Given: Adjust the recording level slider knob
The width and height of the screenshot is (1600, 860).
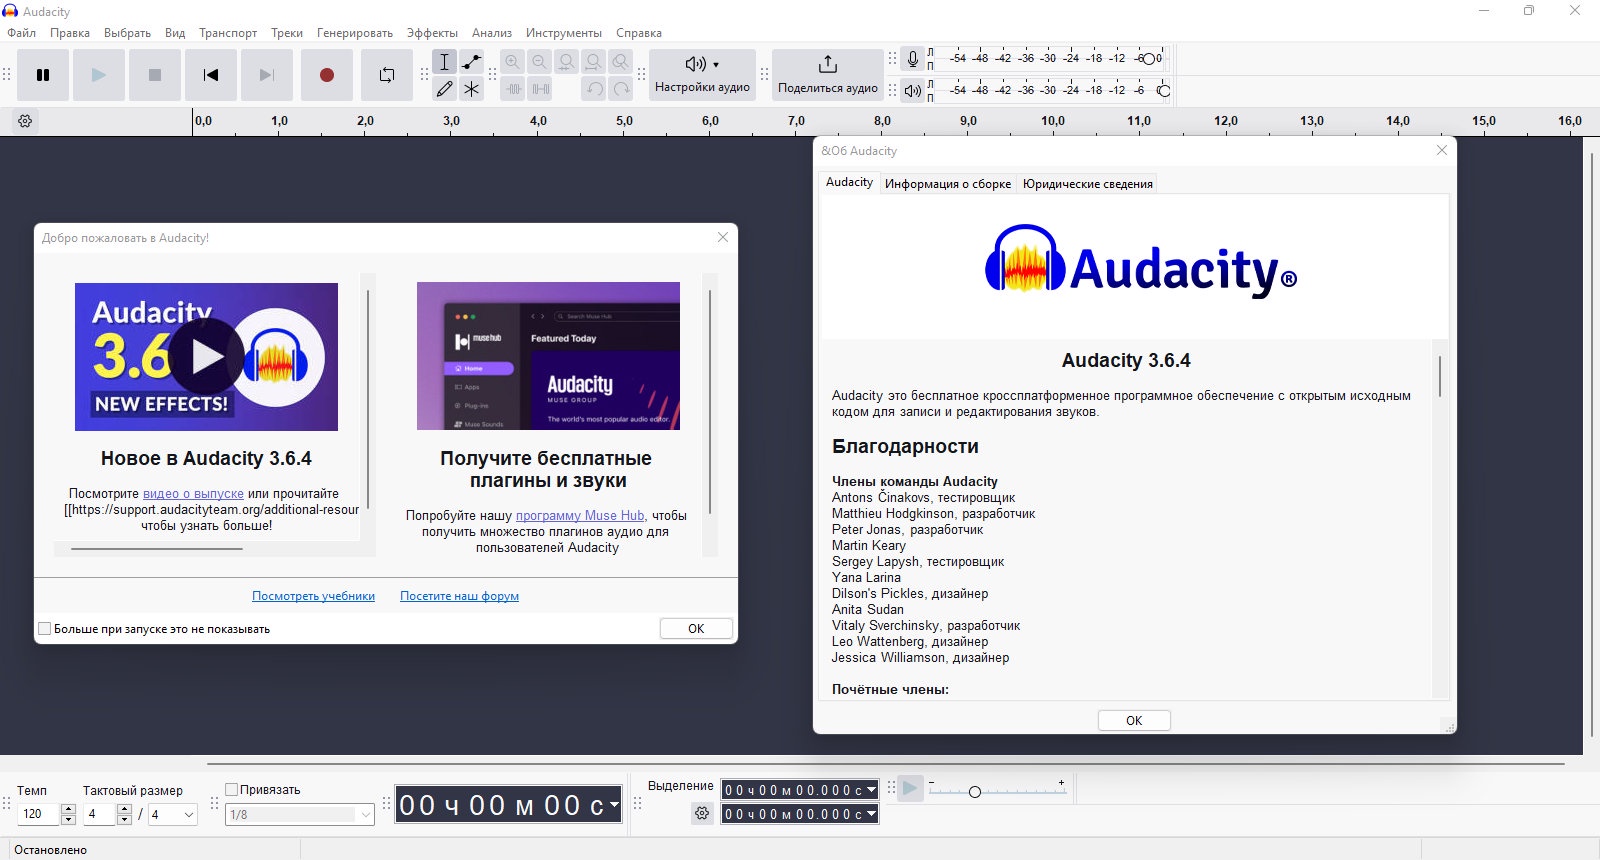Looking at the screenshot, I should point(1148,59).
